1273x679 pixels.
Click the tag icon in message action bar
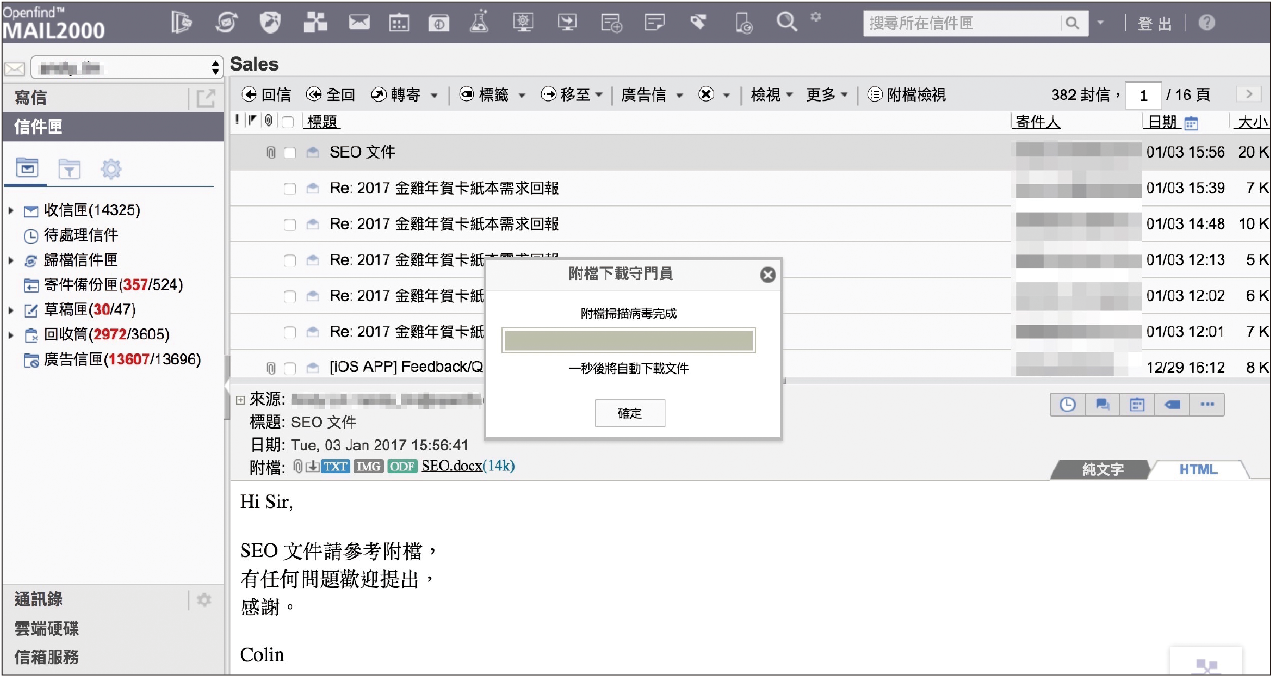(x=1172, y=405)
